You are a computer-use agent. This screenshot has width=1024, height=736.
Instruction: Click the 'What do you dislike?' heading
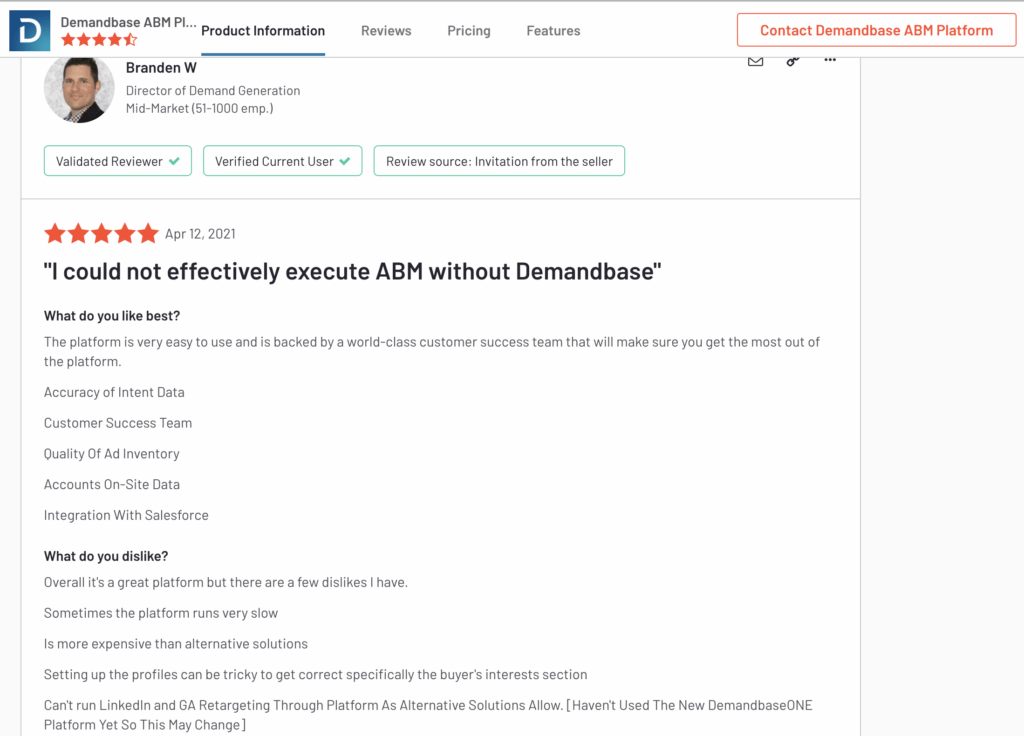[106, 556]
